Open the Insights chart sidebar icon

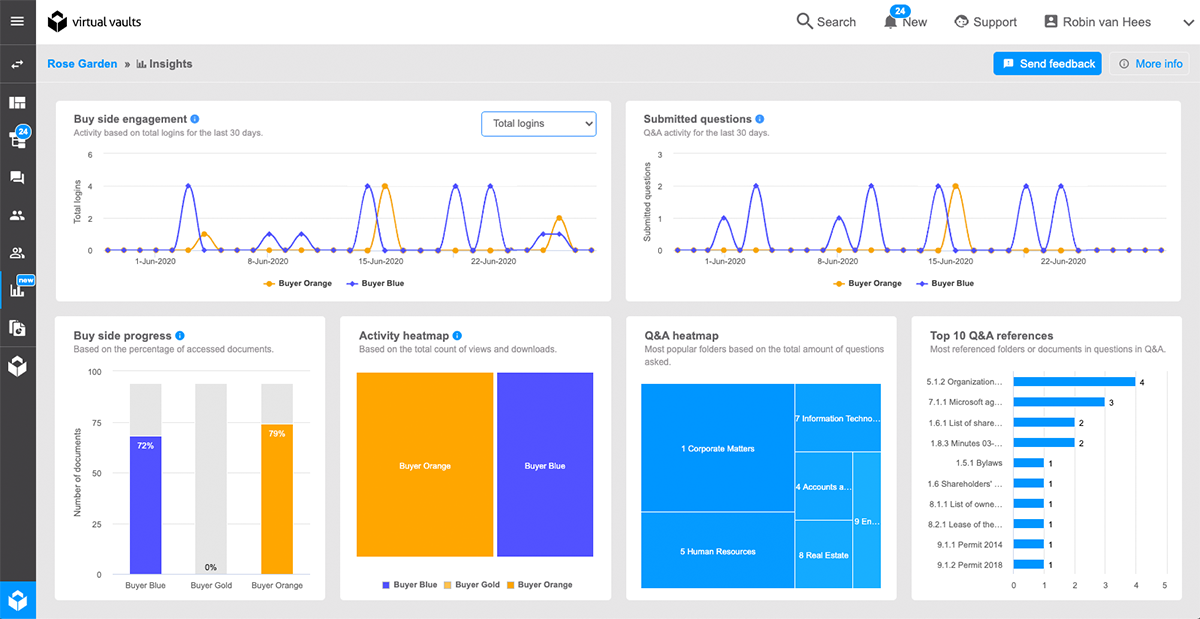click(x=17, y=290)
